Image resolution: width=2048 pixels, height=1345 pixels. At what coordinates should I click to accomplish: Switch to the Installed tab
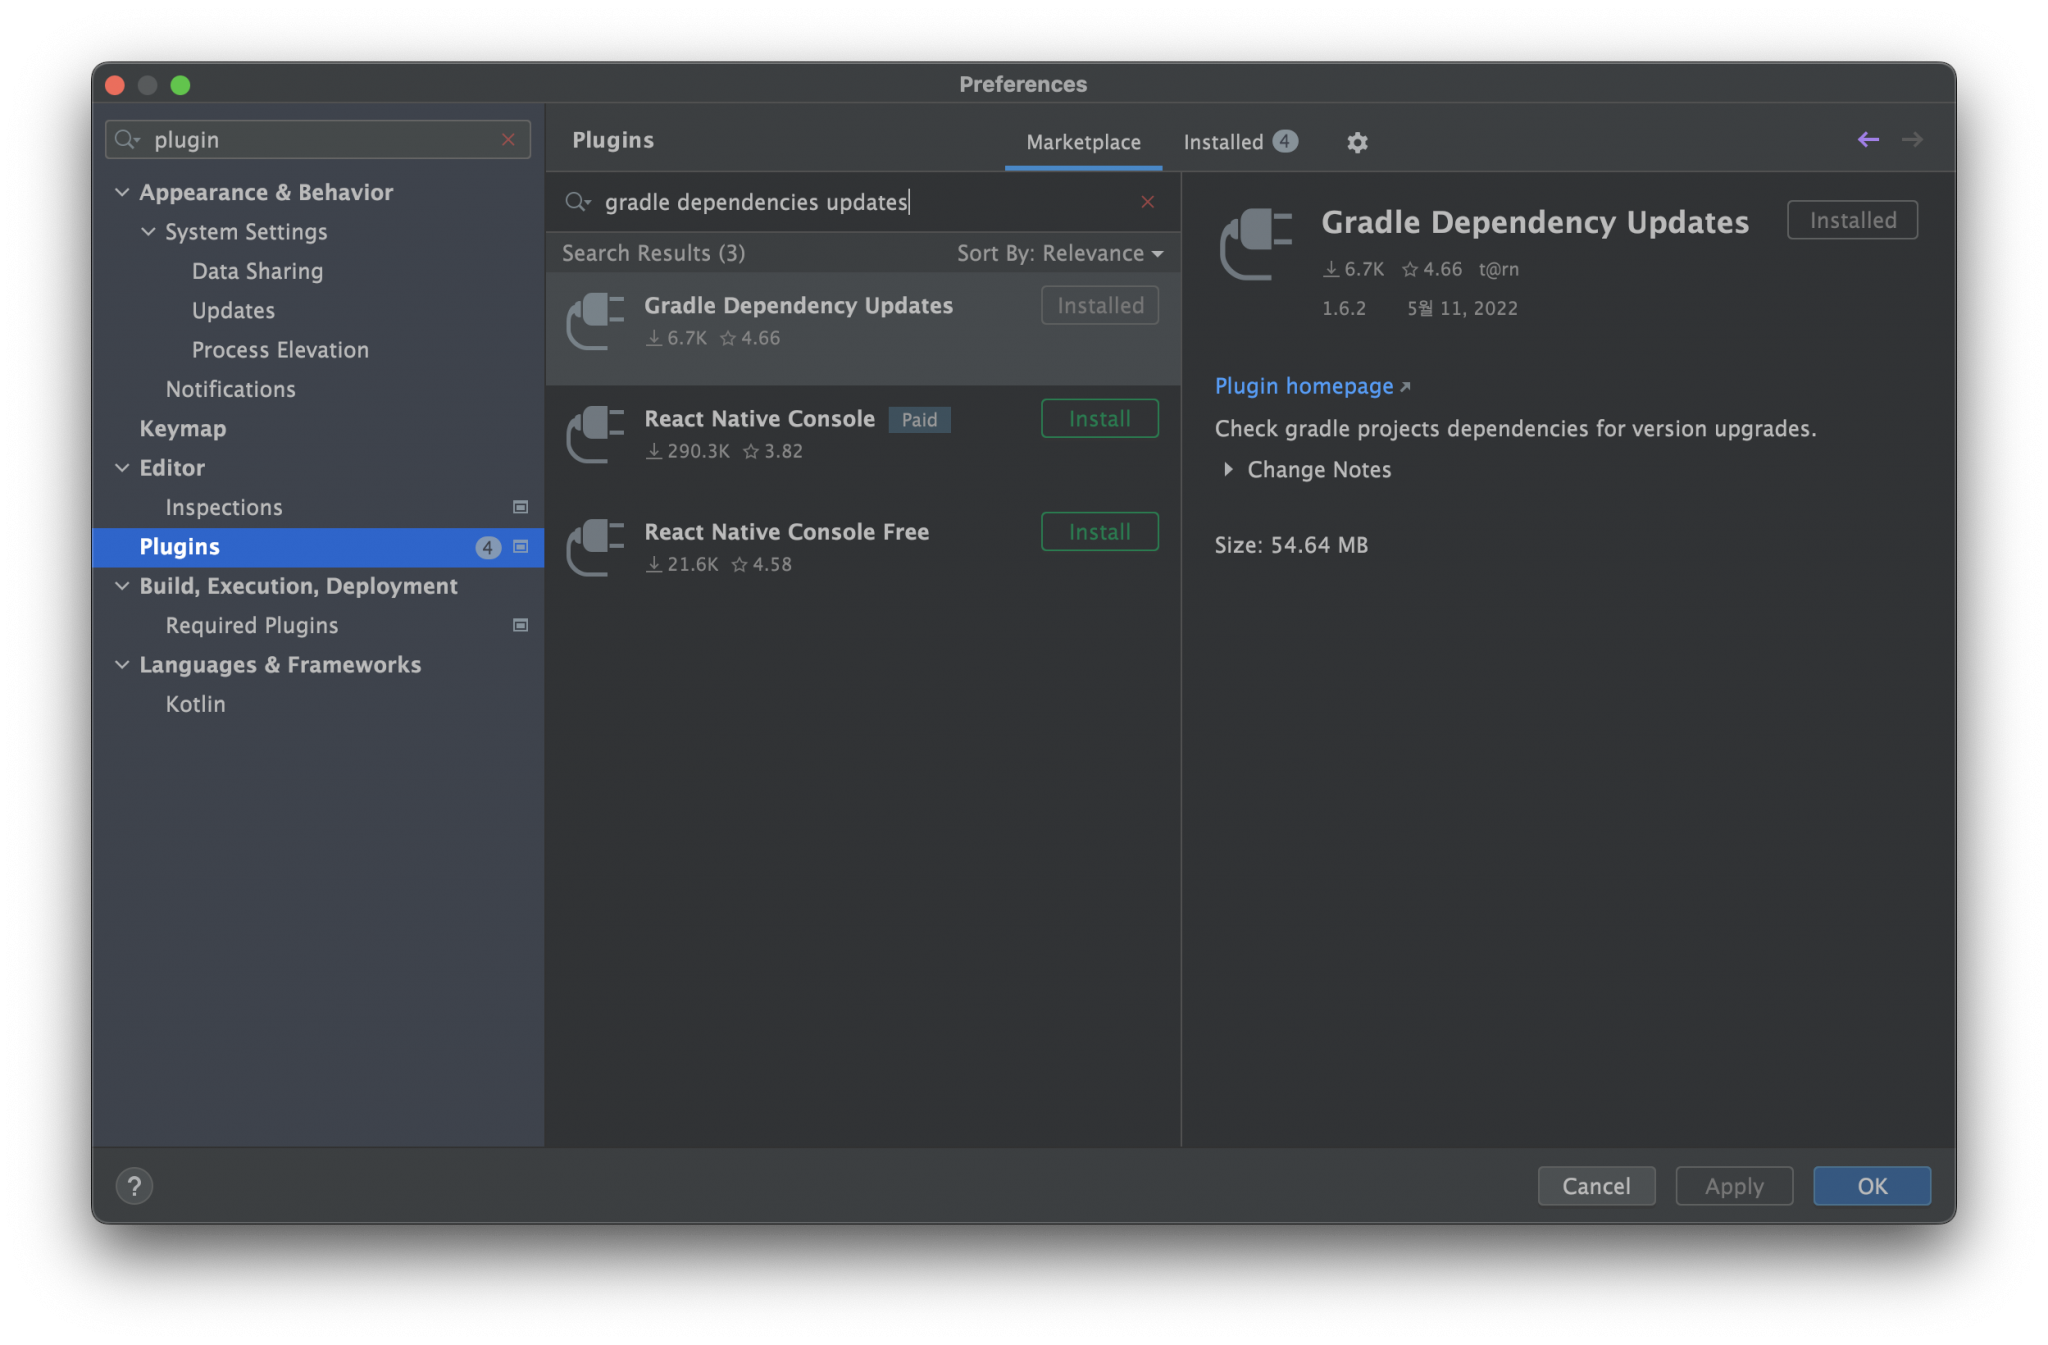[1240, 142]
